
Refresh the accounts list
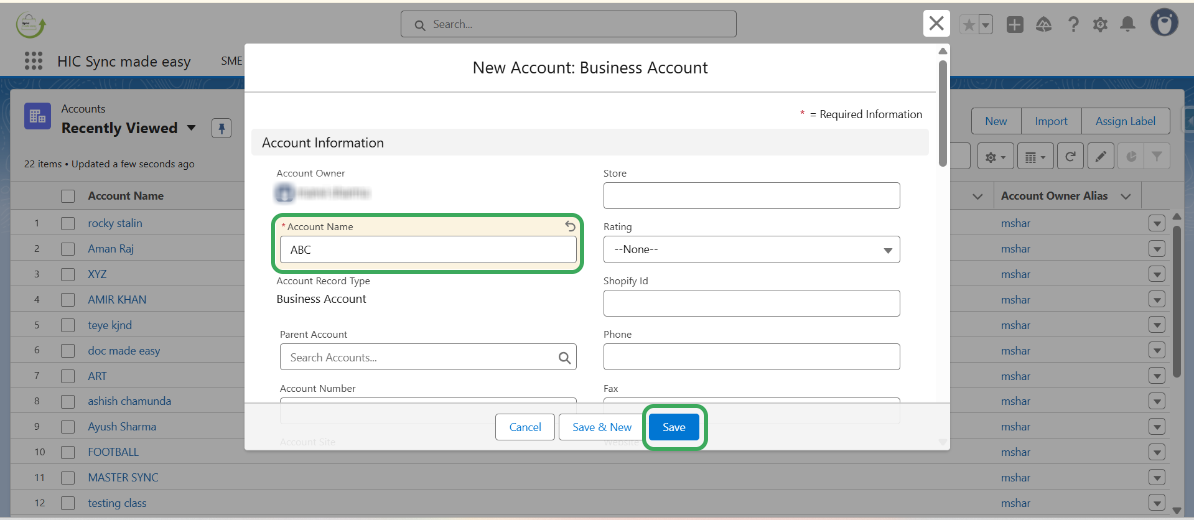pyautogui.click(x=1071, y=156)
